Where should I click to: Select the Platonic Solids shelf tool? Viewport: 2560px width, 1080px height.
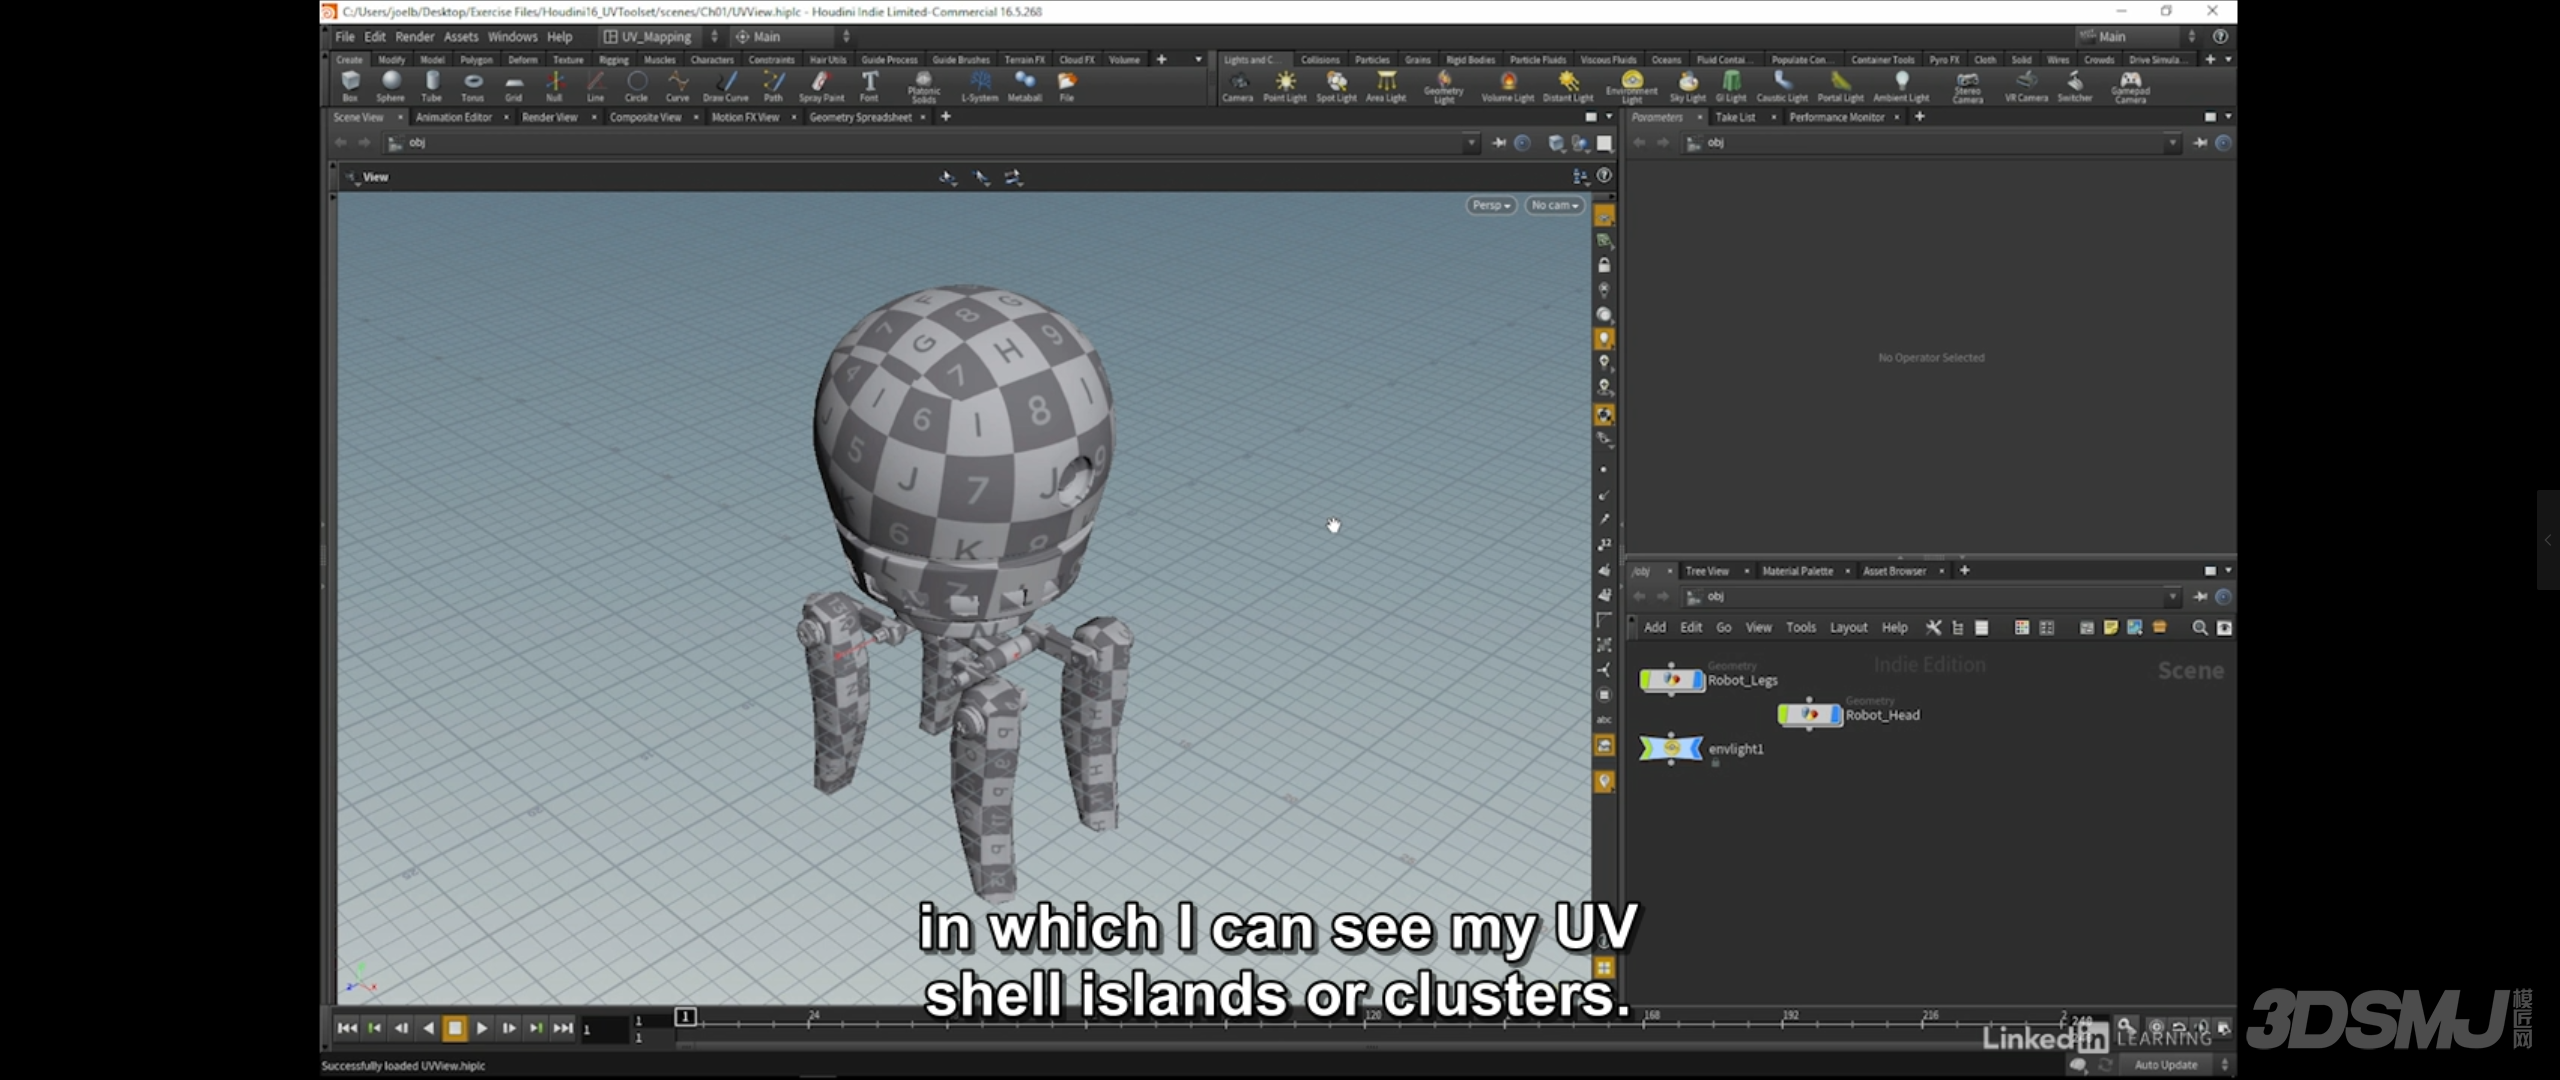point(924,87)
